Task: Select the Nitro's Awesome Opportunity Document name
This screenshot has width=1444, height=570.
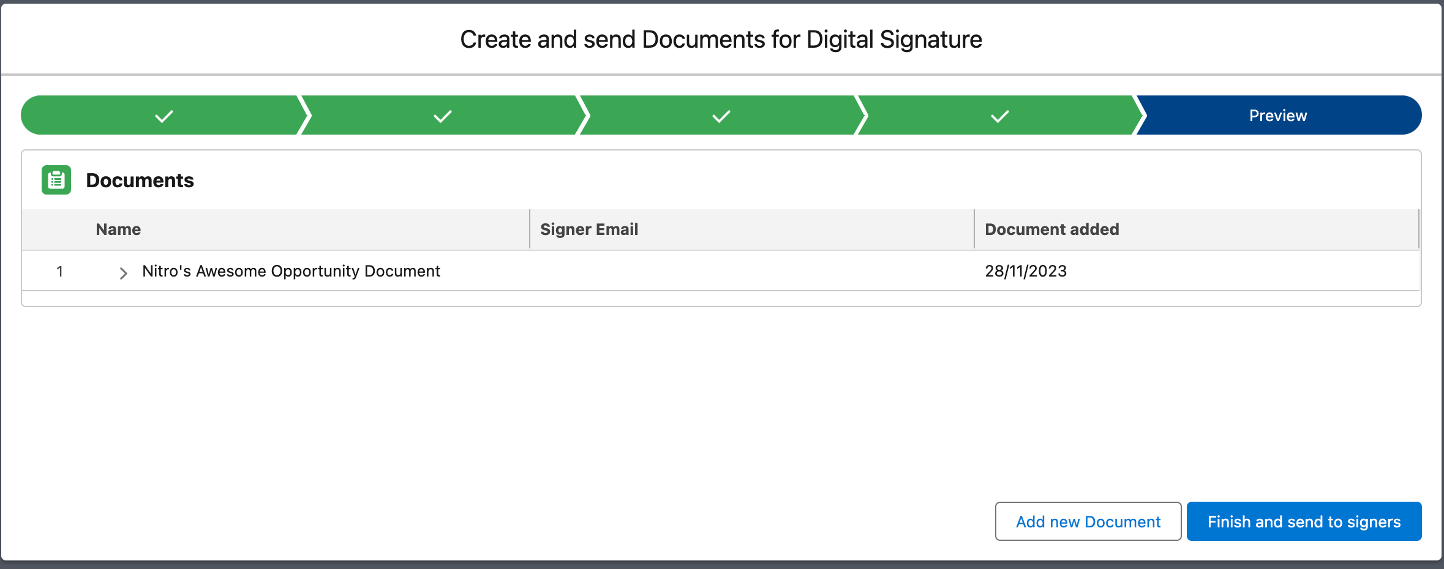Action: [x=291, y=271]
